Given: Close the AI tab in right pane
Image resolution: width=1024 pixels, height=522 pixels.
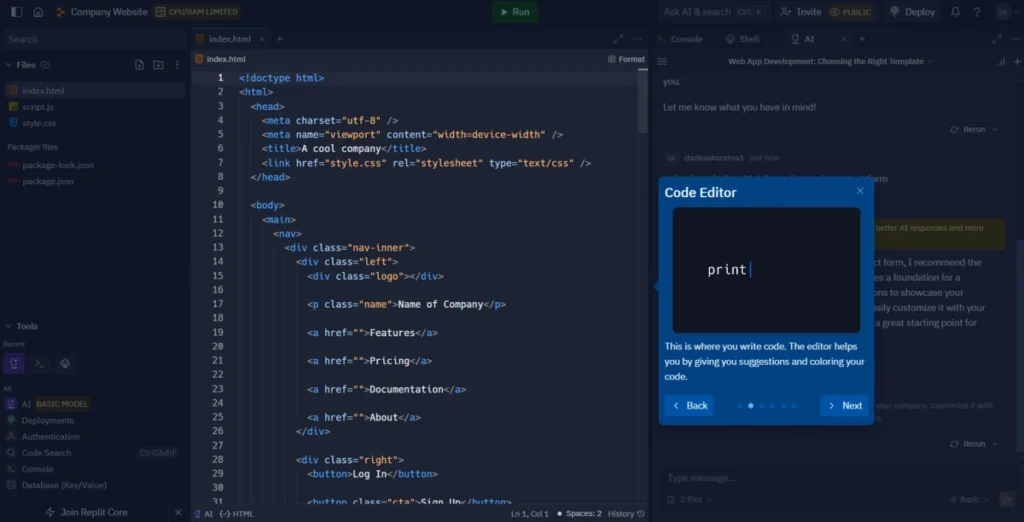Looking at the screenshot, I should 843,39.
